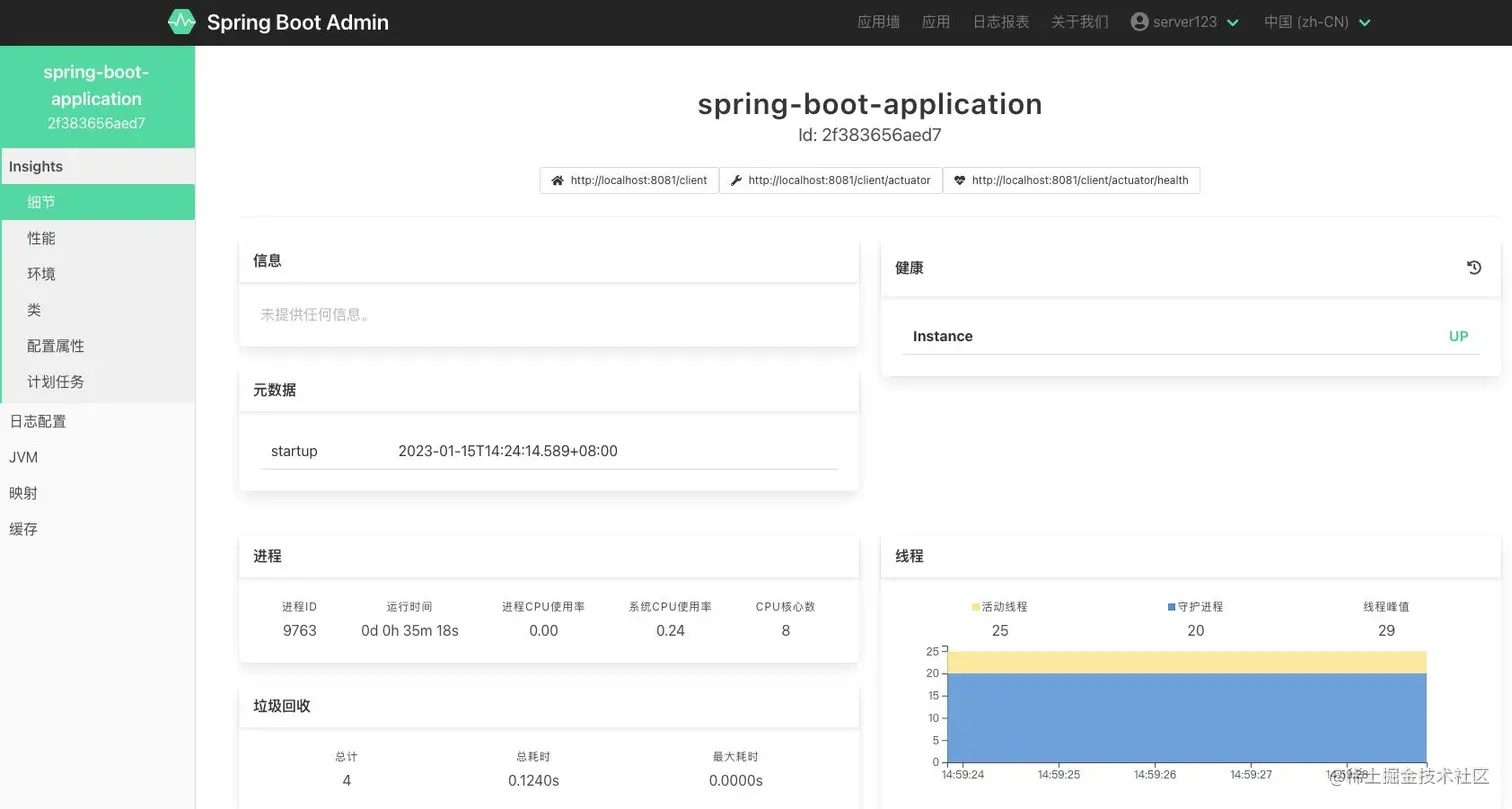Click the 2023-01-15T14:24:14.589+08:00 value
Viewport: 1512px width, 809px height.
(508, 451)
